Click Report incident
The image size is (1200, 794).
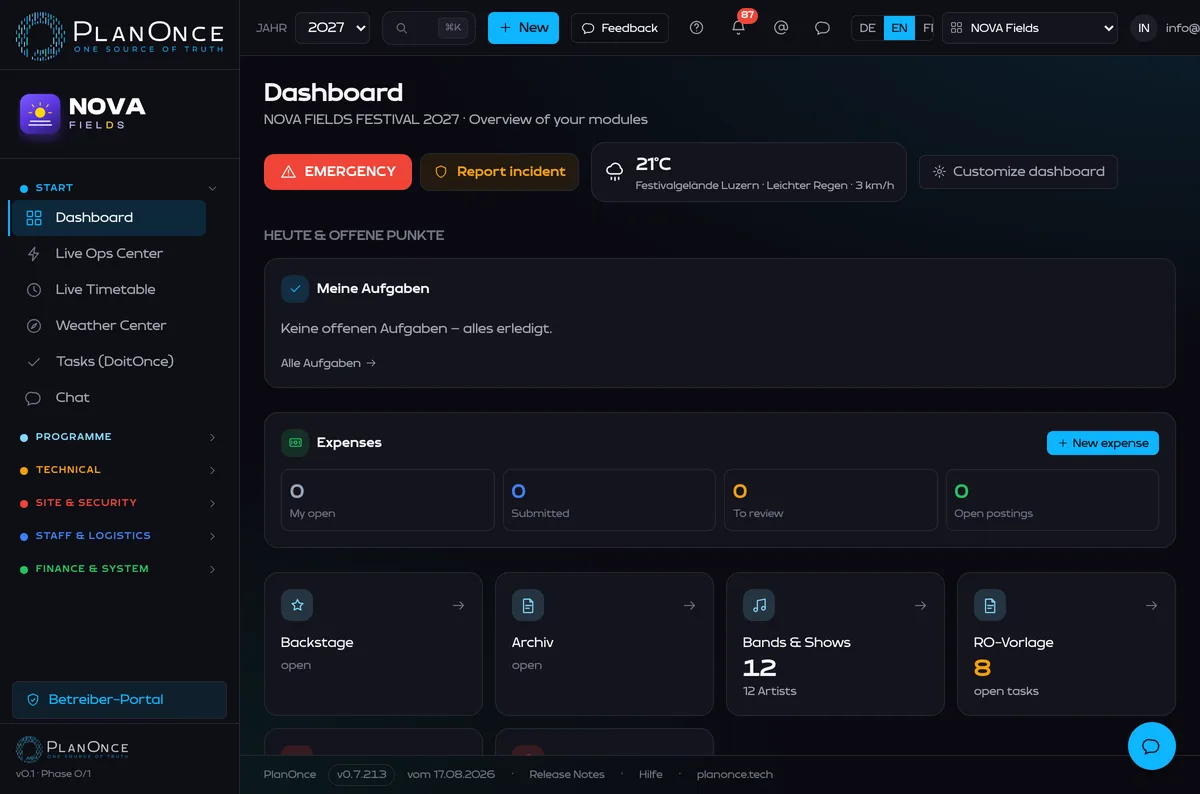click(499, 172)
